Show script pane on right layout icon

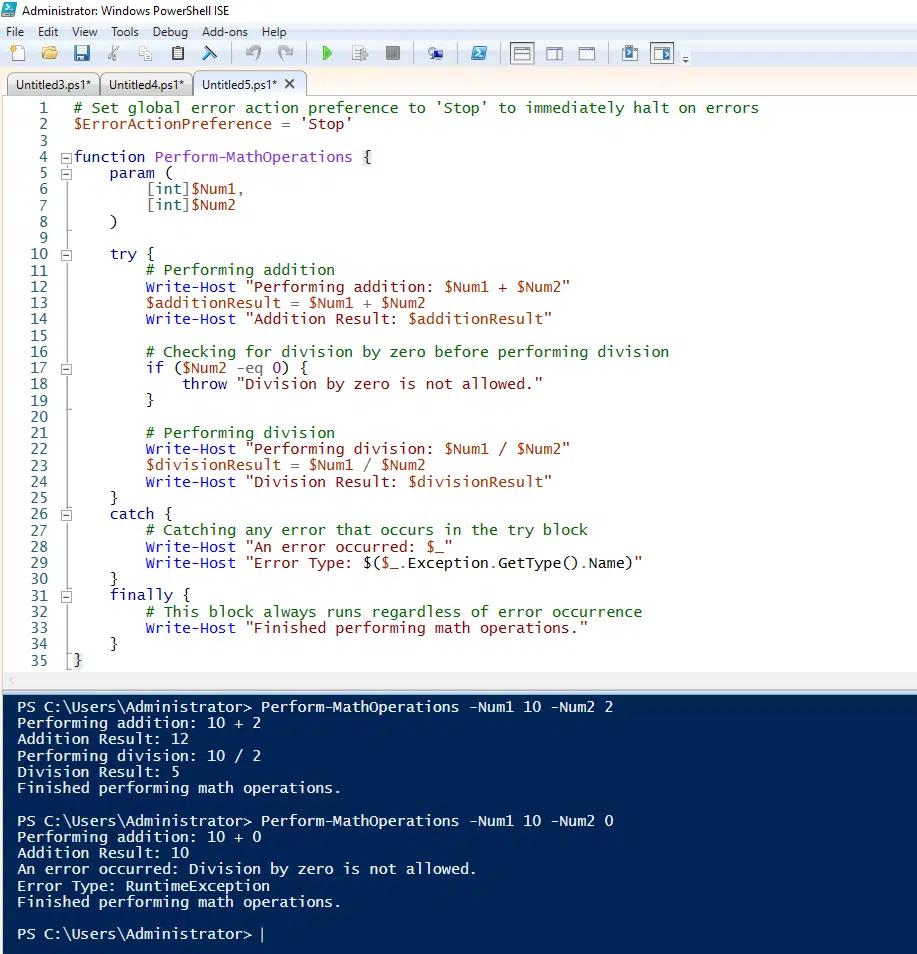(554, 54)
